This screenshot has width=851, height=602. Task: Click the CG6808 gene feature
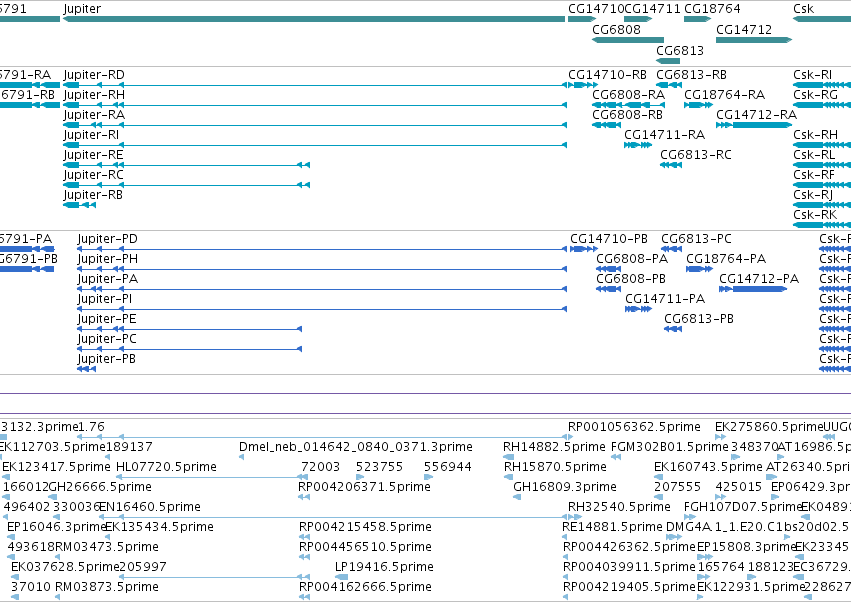(628, 40)
